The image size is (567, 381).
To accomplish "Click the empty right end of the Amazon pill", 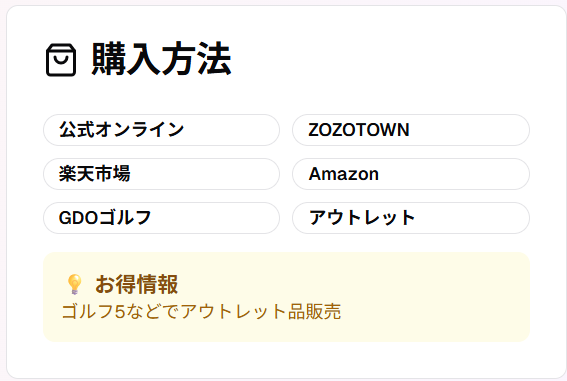I will coord(456,174).
